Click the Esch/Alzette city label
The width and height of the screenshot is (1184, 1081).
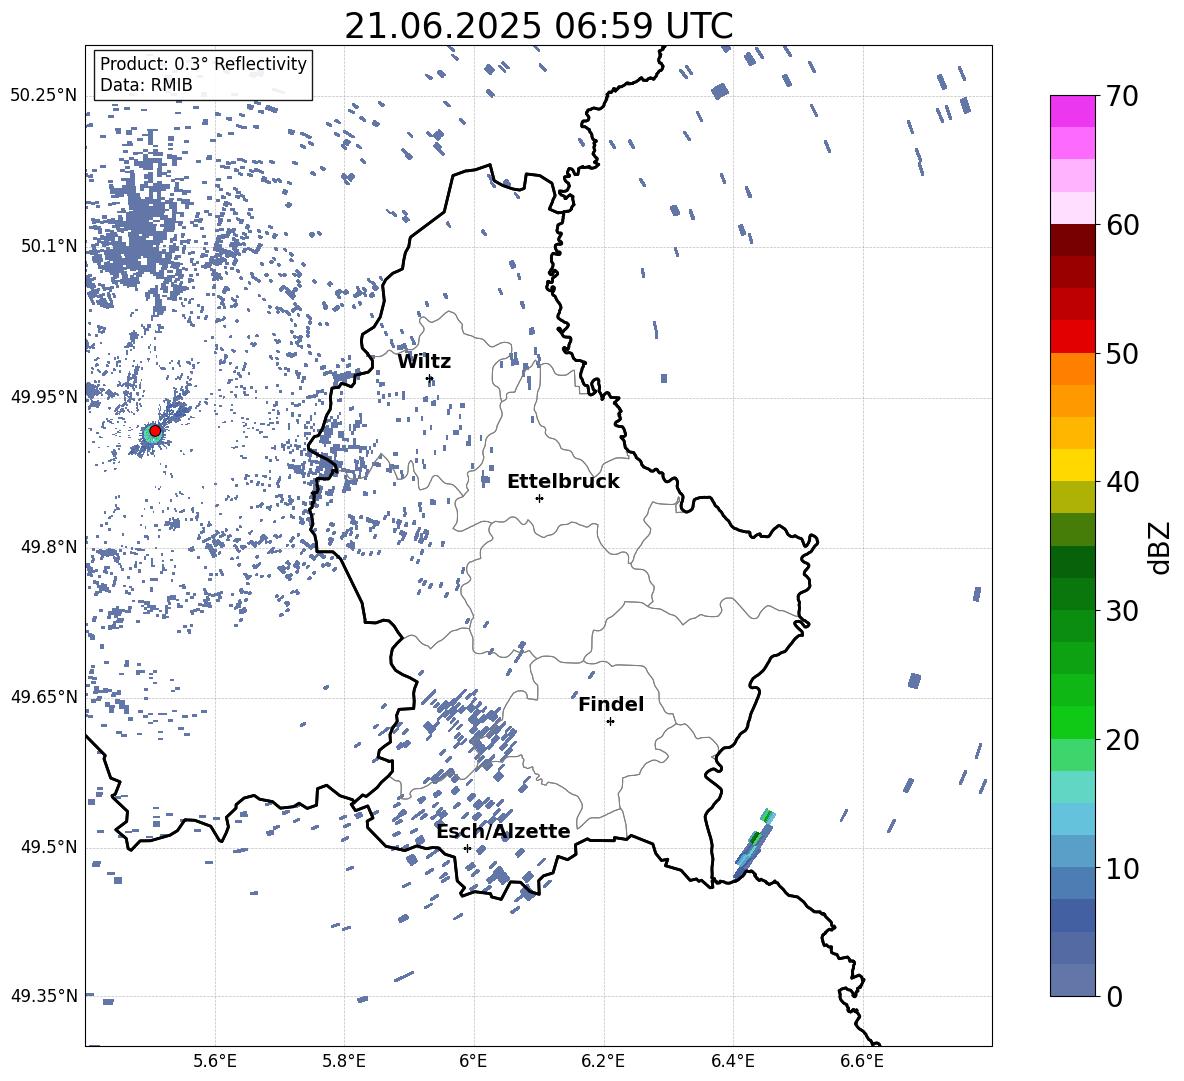503,831
